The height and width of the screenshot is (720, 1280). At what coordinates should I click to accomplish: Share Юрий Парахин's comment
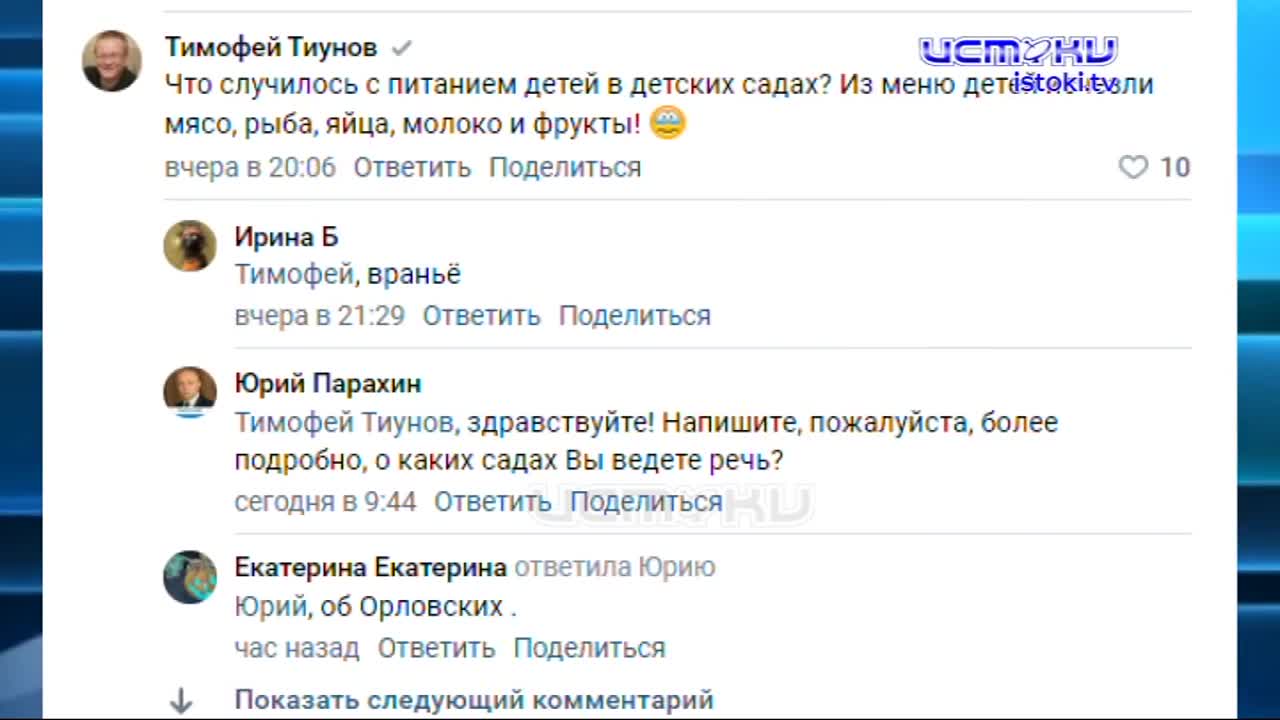[648, 502]
